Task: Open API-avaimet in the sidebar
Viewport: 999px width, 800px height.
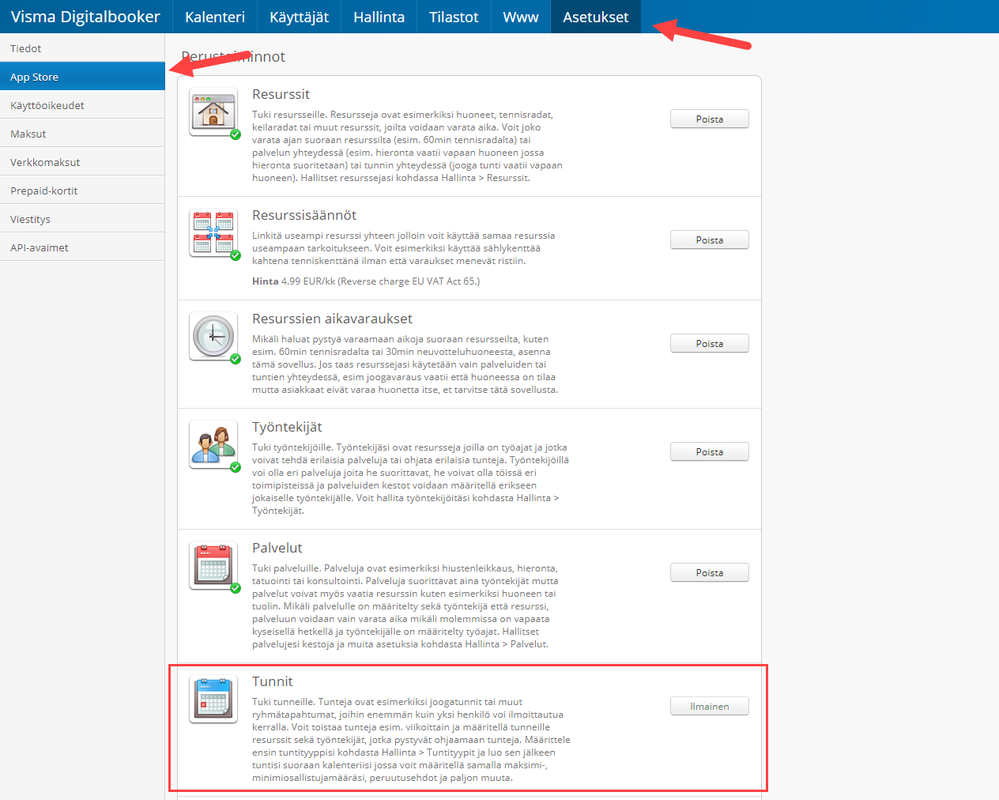Action: click(82, 247)
